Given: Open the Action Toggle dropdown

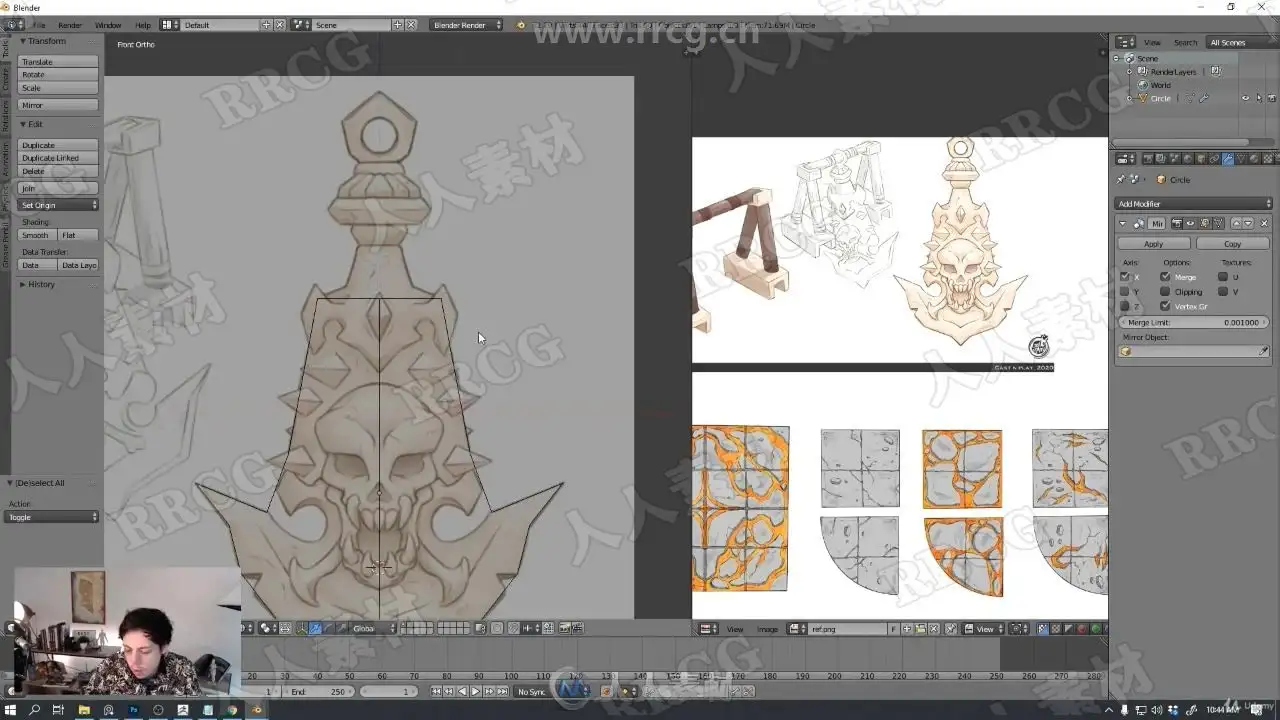Looking at the screenshot, I should pos(53,517).
